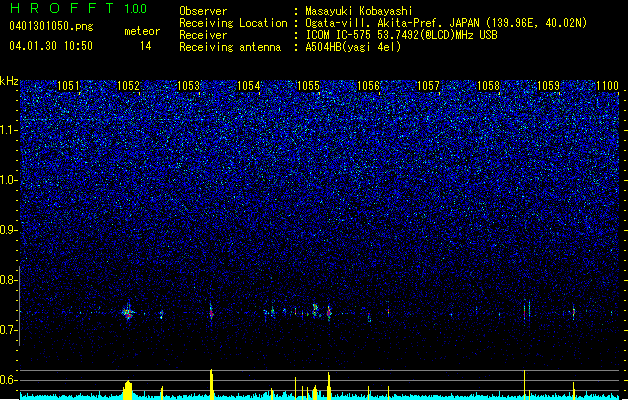Click the yellow power spike just before 1059

pos(524,384)
